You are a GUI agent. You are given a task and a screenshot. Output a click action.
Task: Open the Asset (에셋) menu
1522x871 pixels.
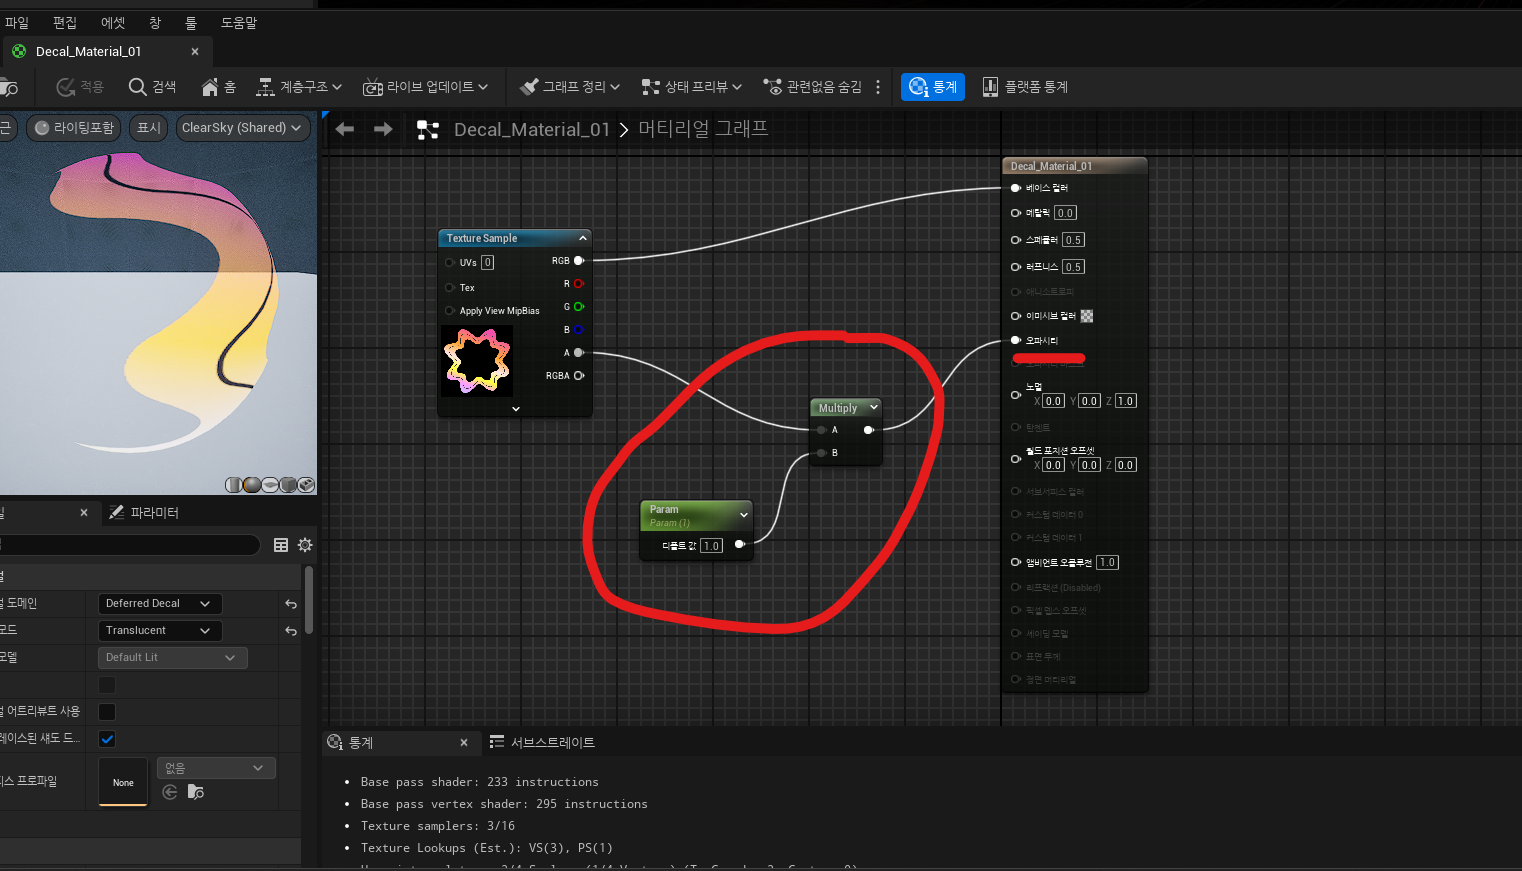113,22
